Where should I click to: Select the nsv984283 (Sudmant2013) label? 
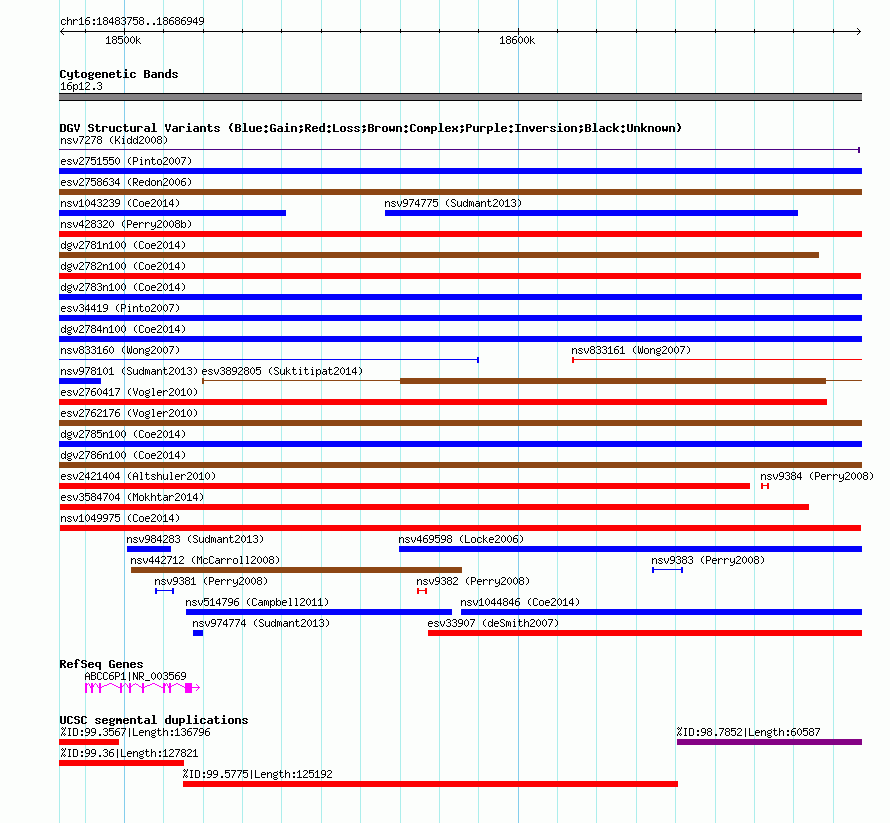(x=195, y=539)
